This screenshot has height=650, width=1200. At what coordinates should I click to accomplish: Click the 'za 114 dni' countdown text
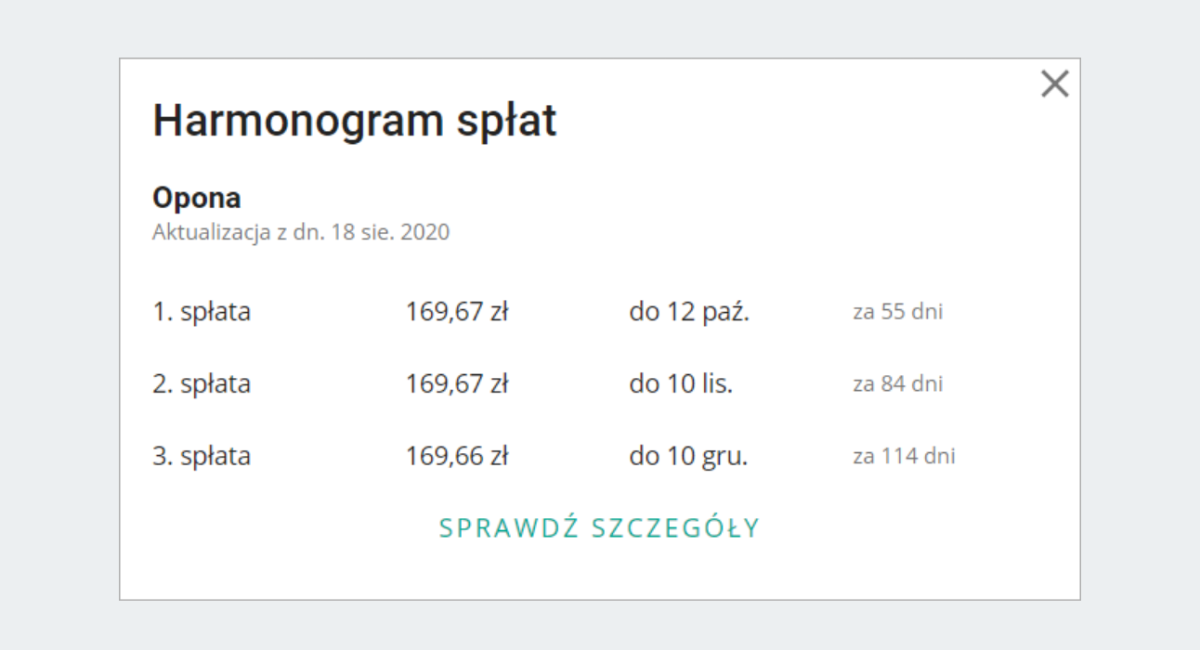(903, 456)
